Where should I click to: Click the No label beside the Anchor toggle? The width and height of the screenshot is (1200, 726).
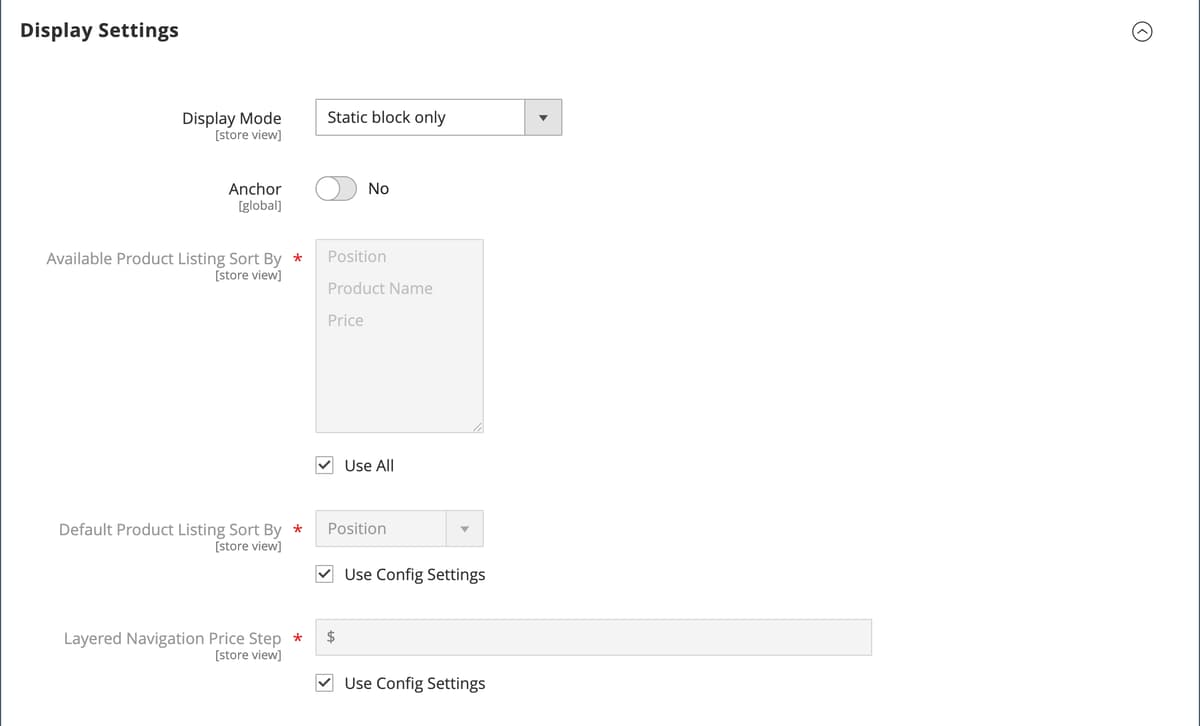379,188
